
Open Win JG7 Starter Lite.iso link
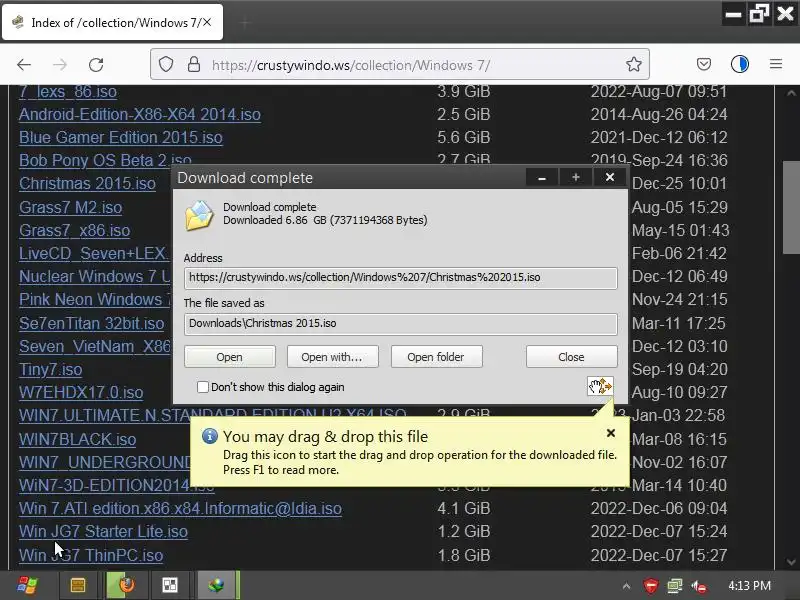103,531
